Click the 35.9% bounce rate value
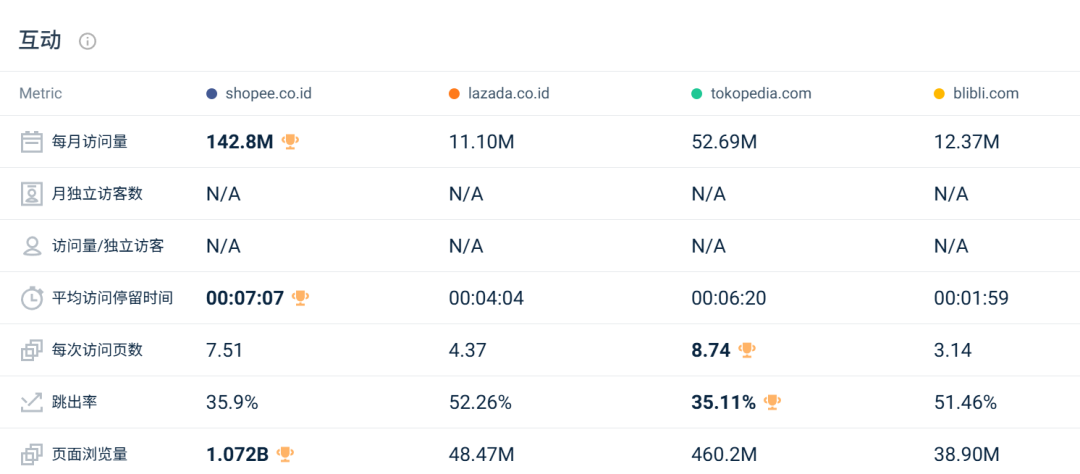 (x=232, y=402)
